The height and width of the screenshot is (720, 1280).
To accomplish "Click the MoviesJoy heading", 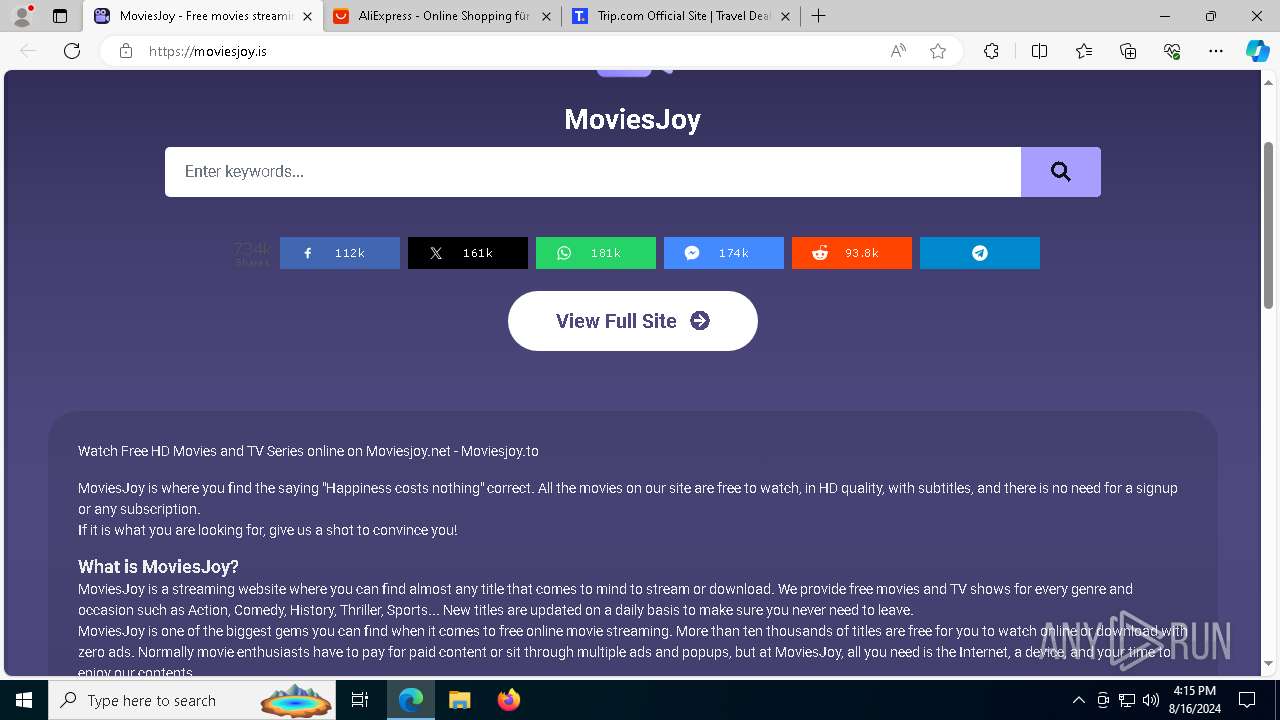I will coord(632,119).
